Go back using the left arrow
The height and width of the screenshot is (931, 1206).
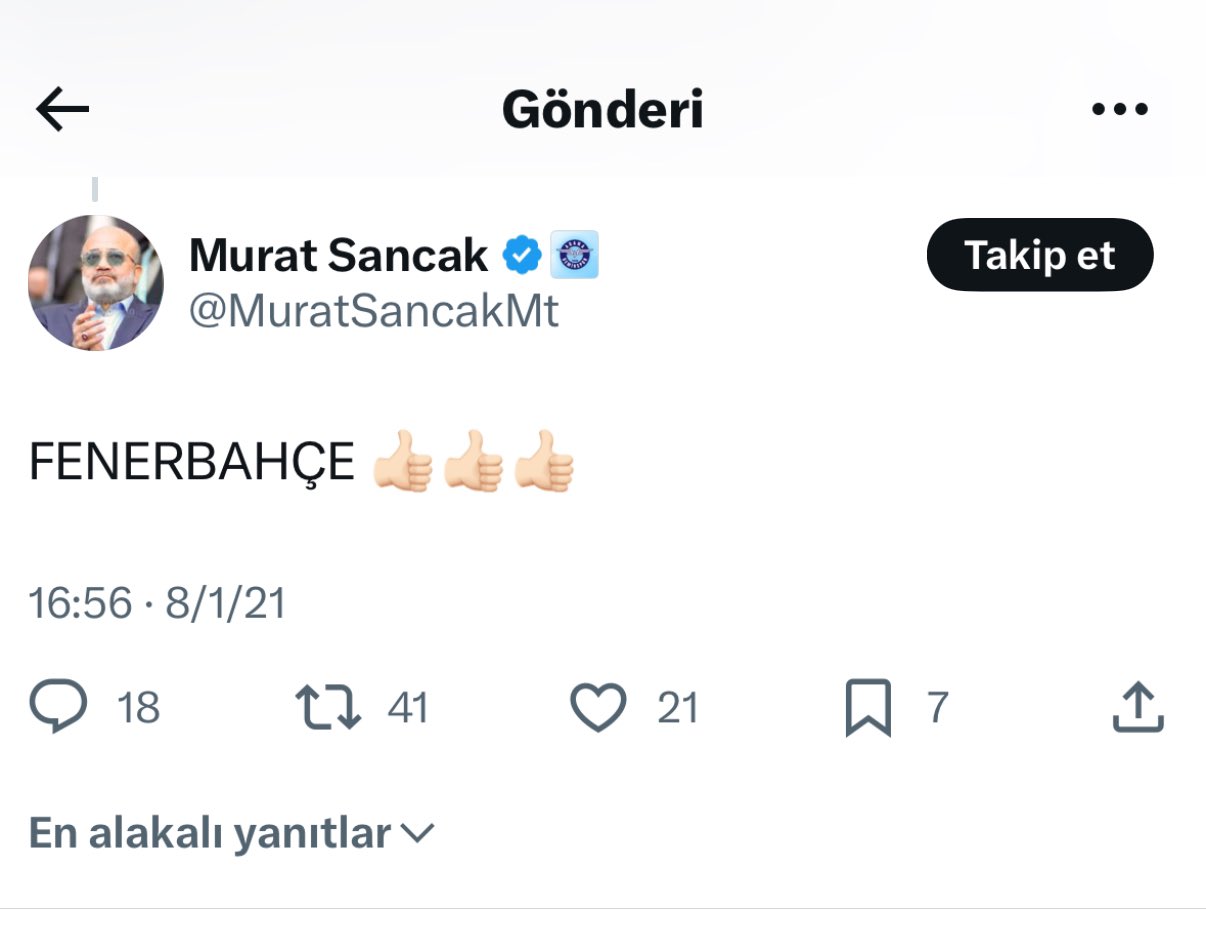click(62, 110)
